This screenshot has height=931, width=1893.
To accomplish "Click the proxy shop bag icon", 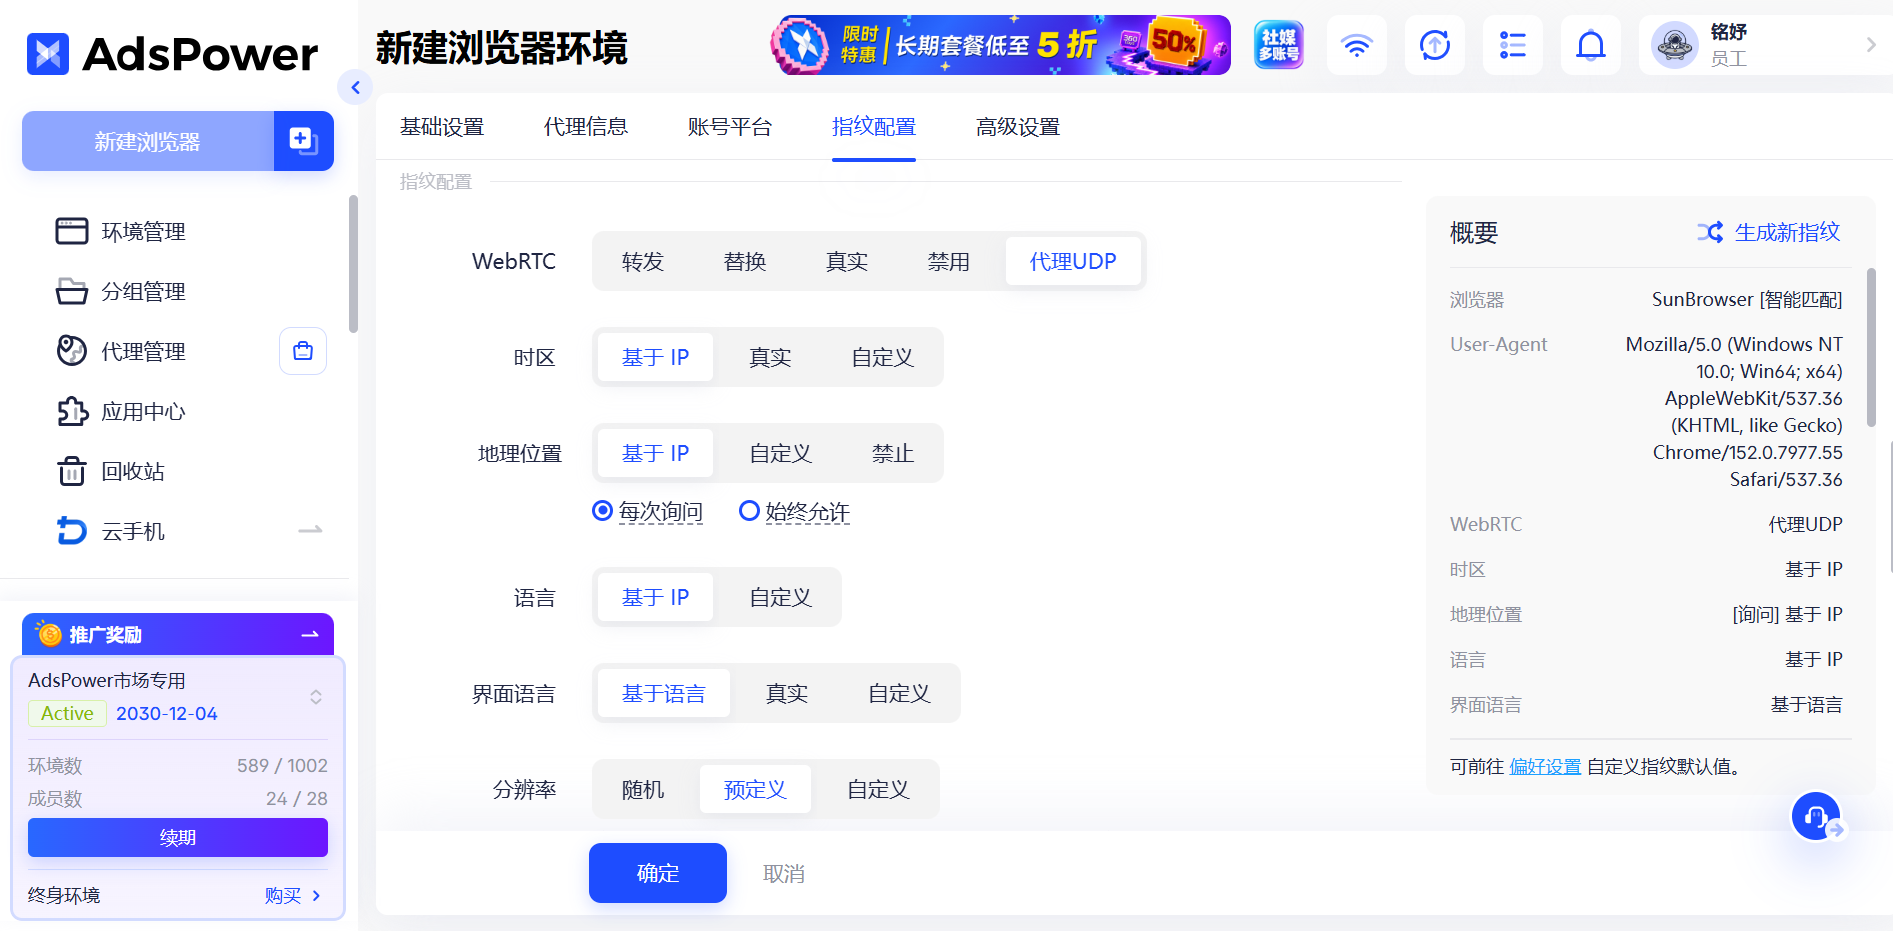I will (303, 351).
